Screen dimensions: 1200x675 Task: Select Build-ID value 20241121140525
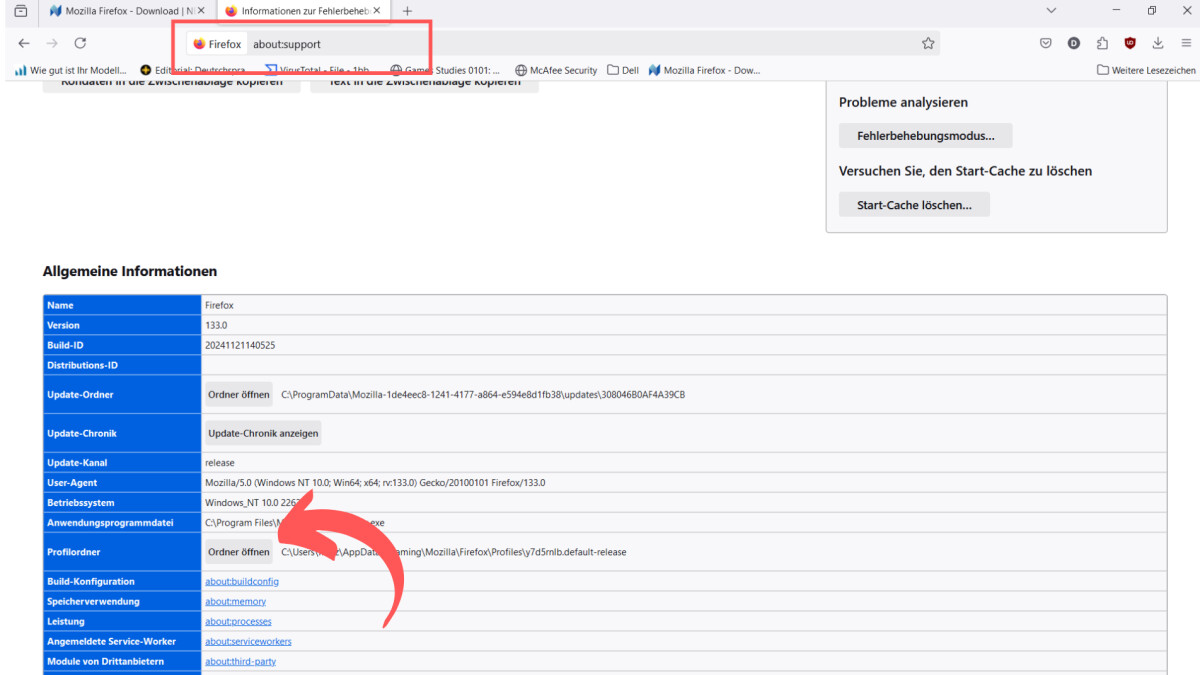[x=240, y=345]
